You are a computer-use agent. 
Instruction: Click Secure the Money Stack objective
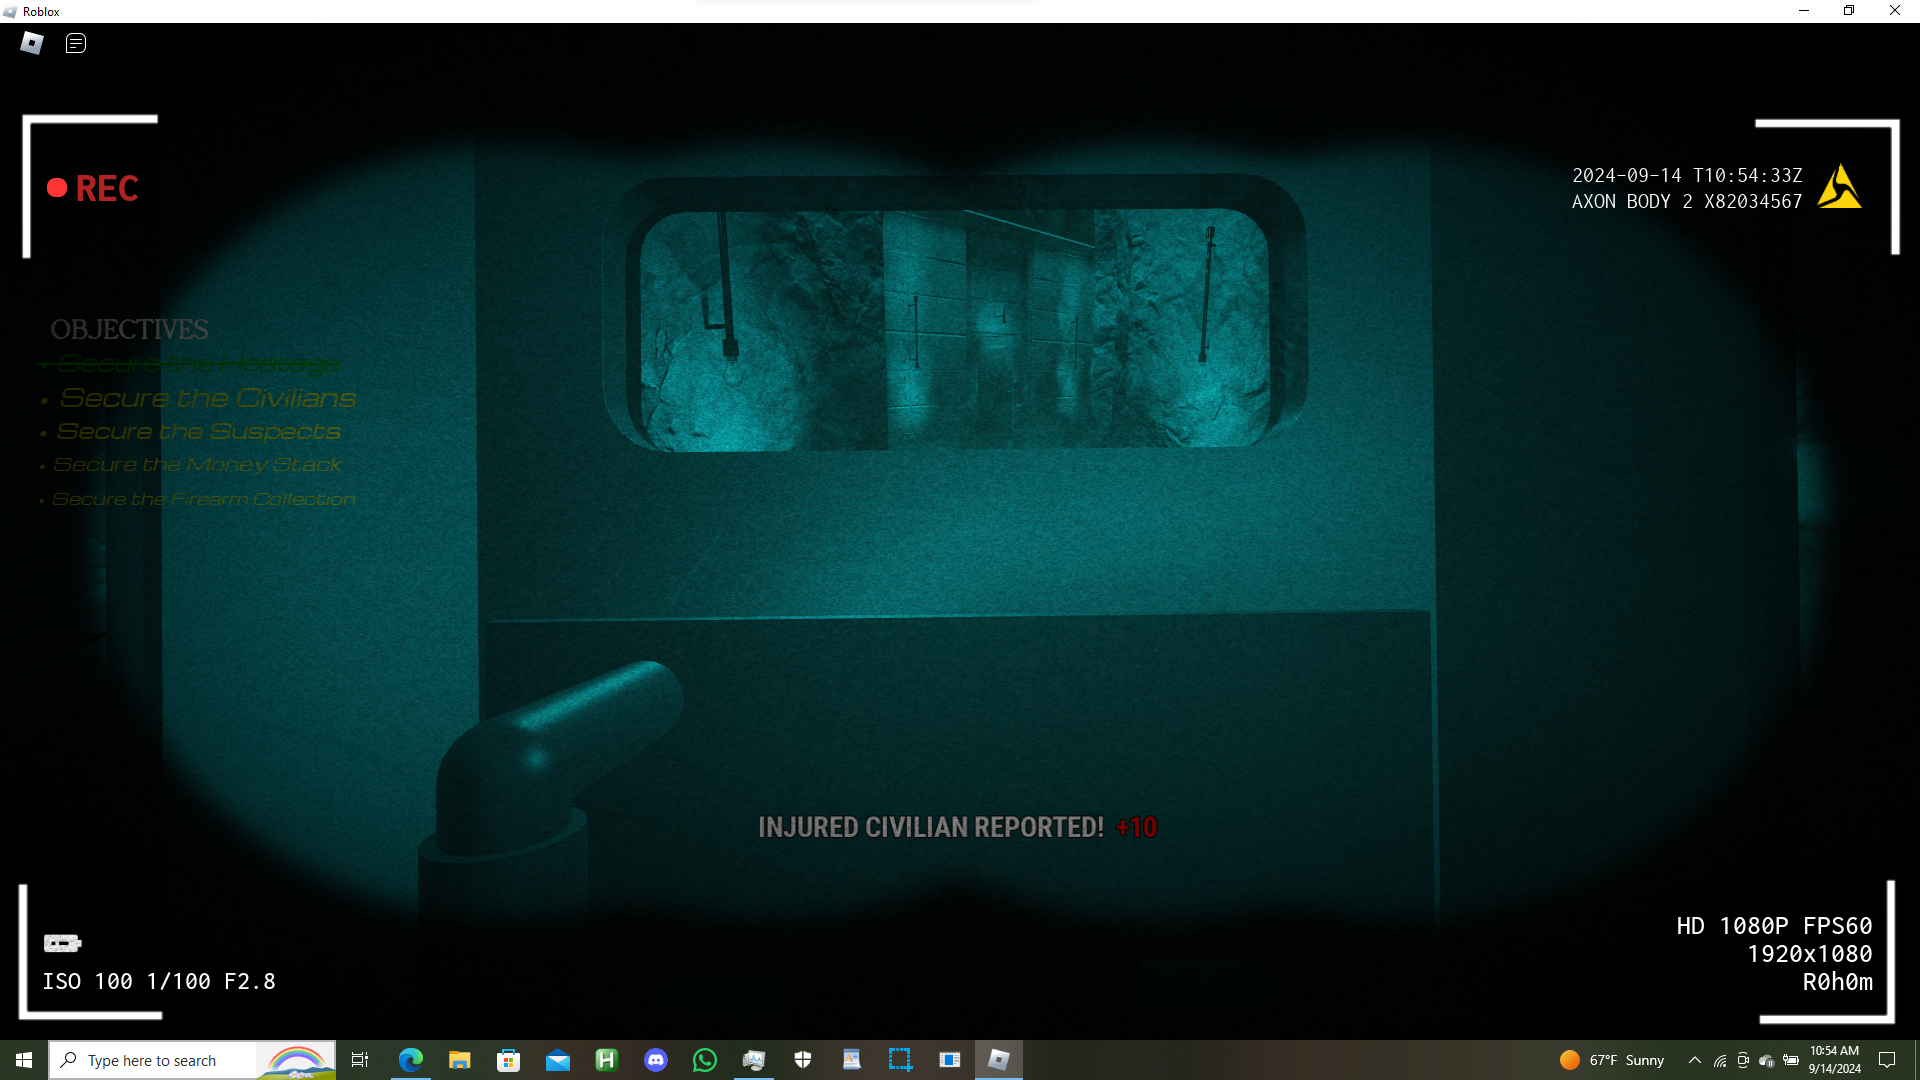197,465
